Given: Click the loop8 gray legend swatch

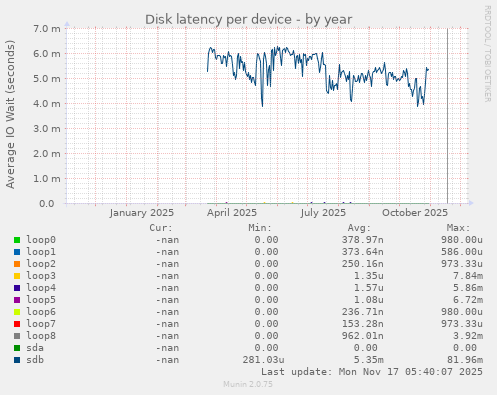Looking at the screenshot, I should [17, 336].
